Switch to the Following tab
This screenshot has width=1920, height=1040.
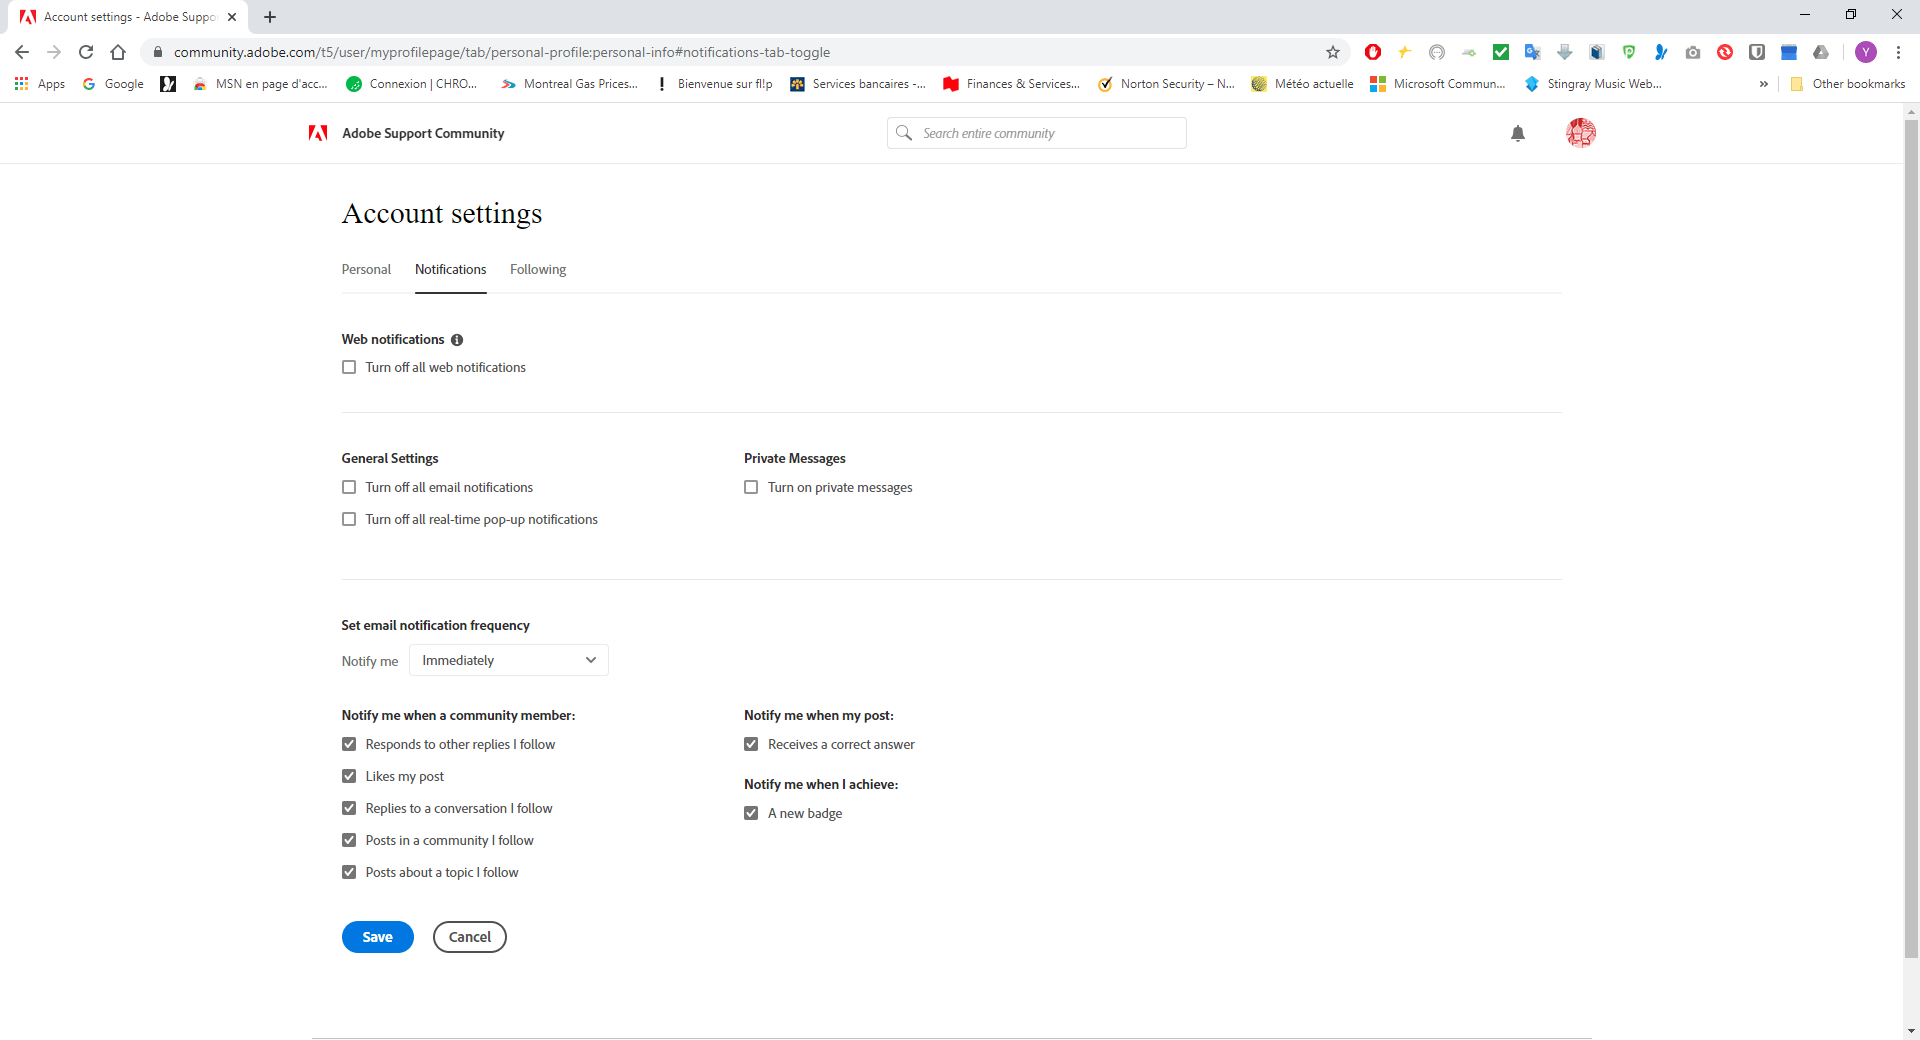pyautogui.click(x=537, y=269)
